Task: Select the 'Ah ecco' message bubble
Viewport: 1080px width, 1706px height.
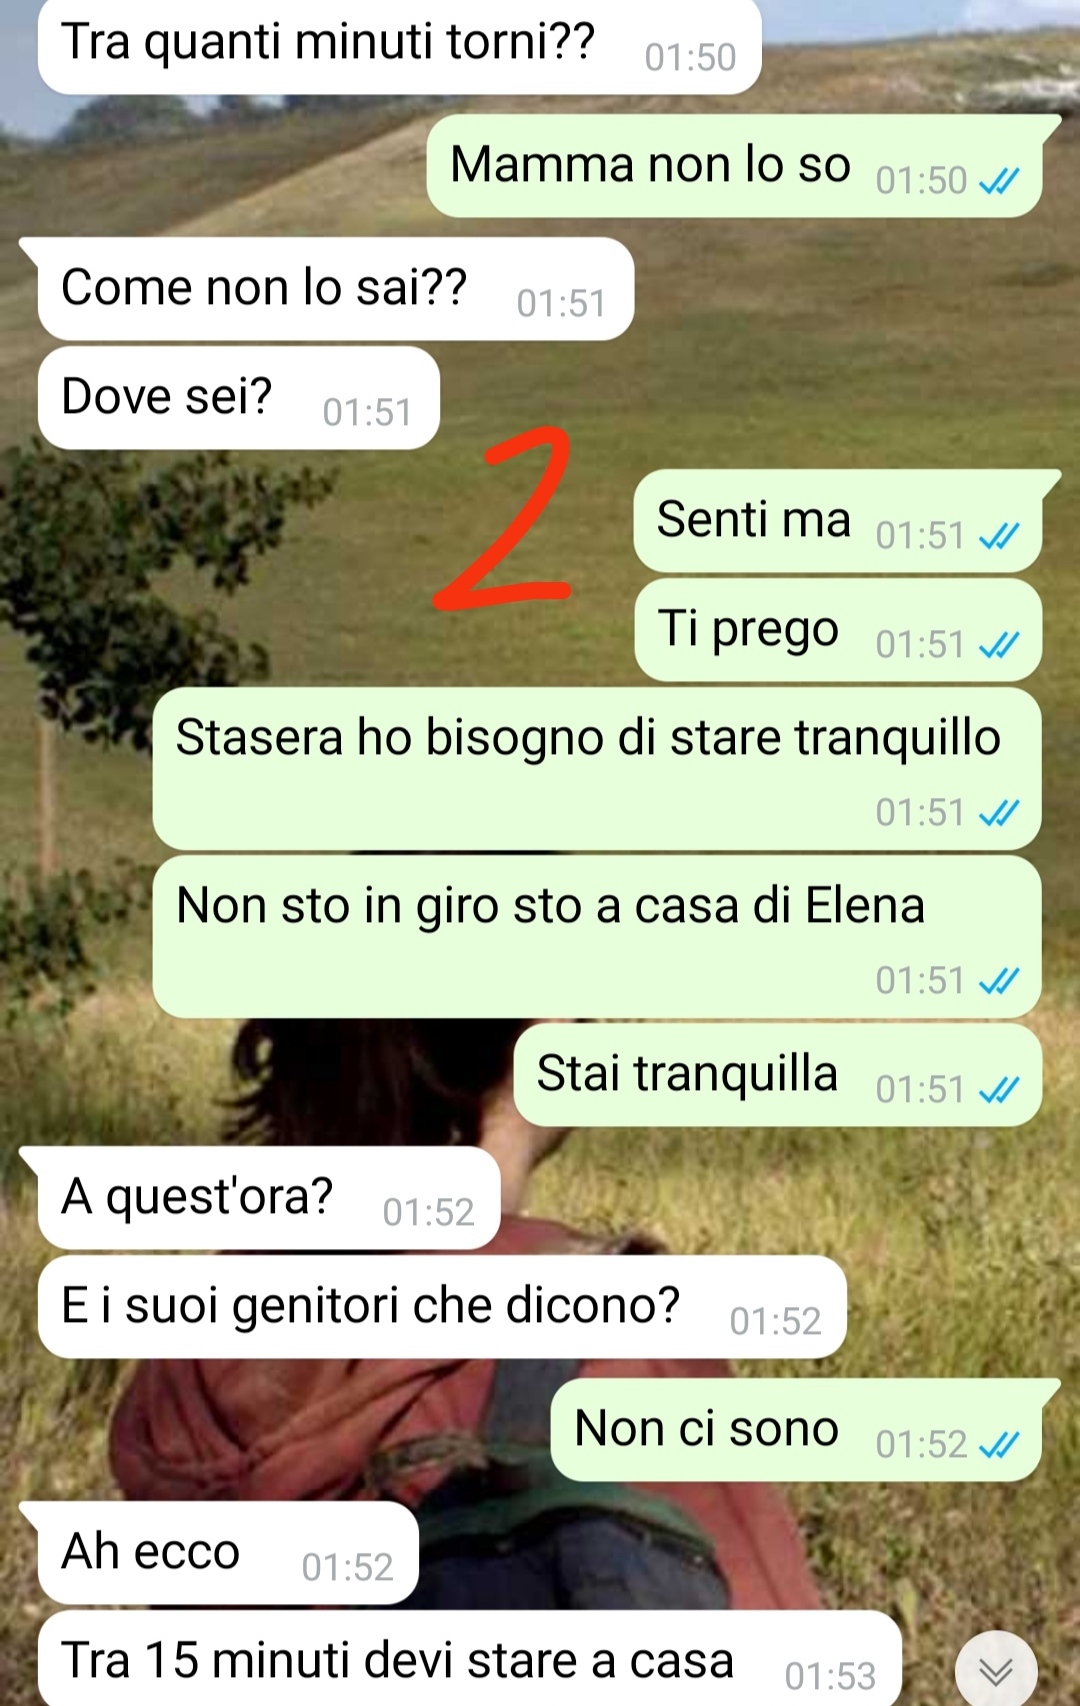Action: 228,1553
